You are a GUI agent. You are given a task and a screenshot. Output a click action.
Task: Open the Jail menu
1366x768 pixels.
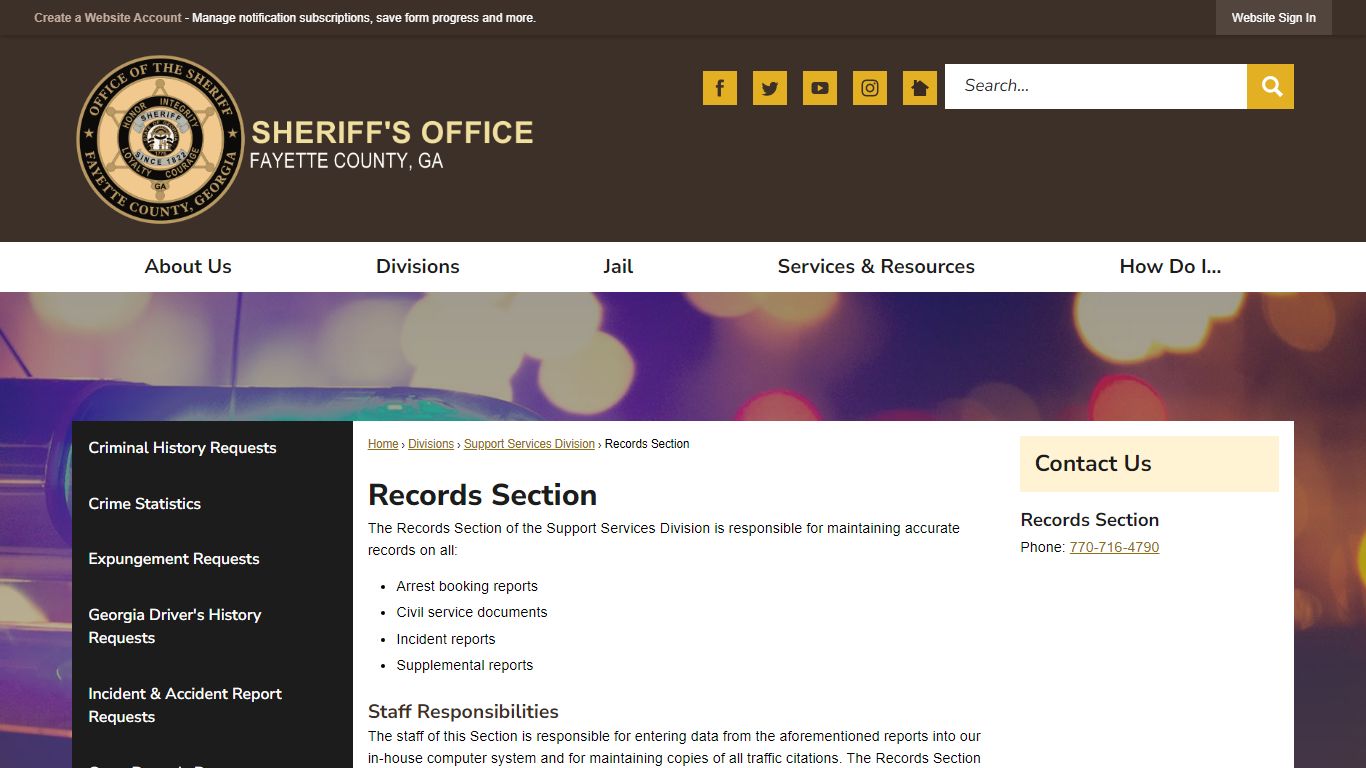[618, 266]
